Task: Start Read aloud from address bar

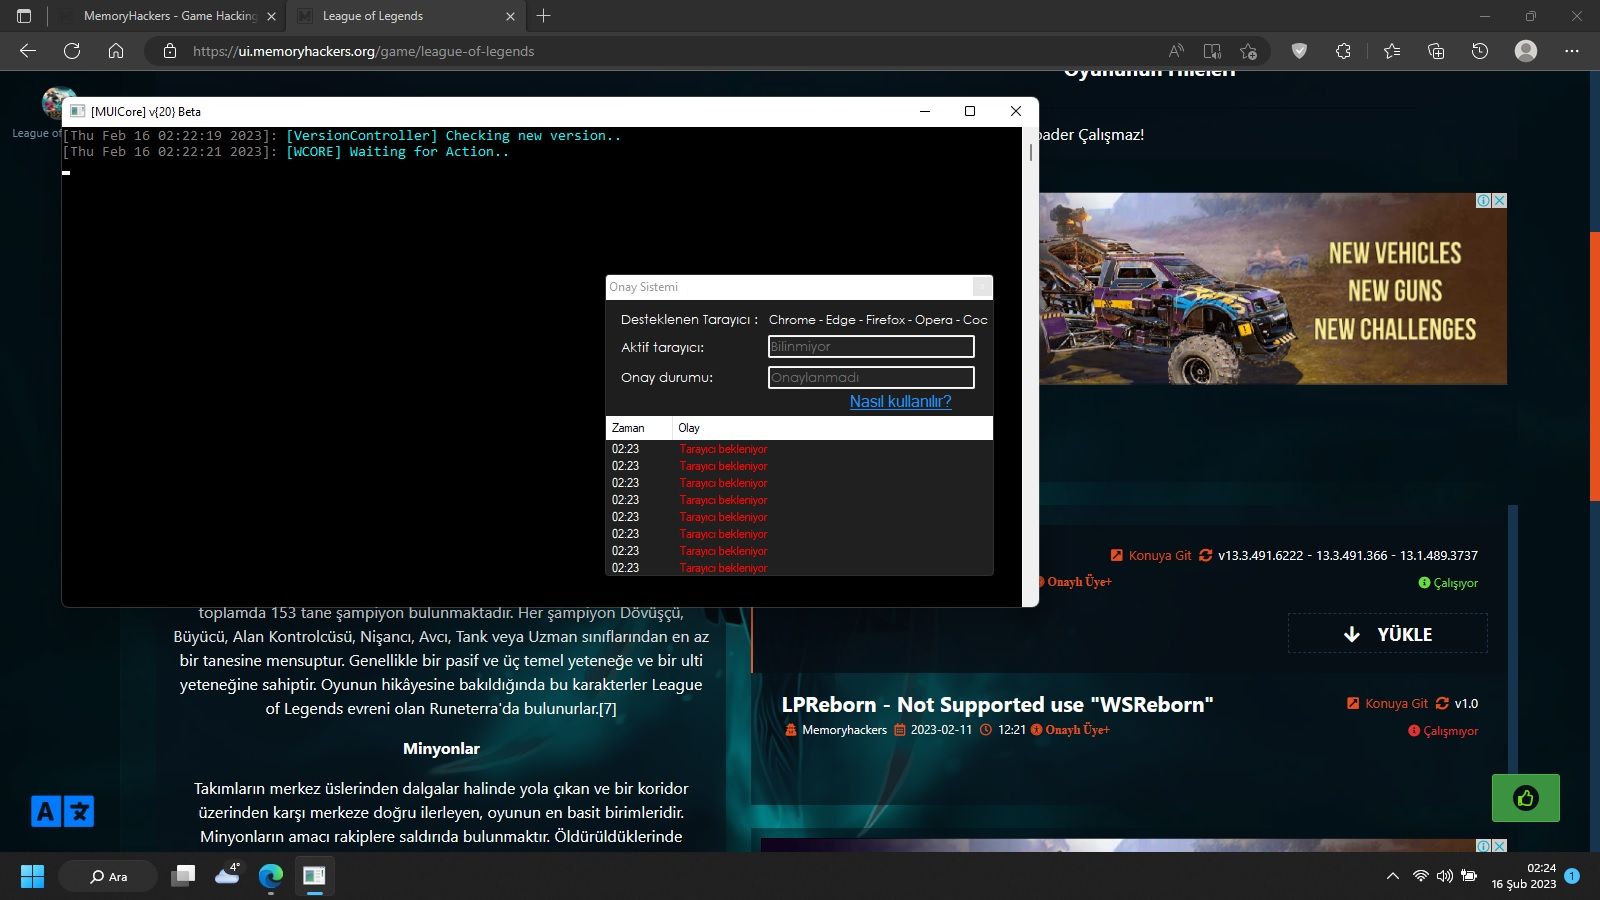Action: (x=1176, y=51)
